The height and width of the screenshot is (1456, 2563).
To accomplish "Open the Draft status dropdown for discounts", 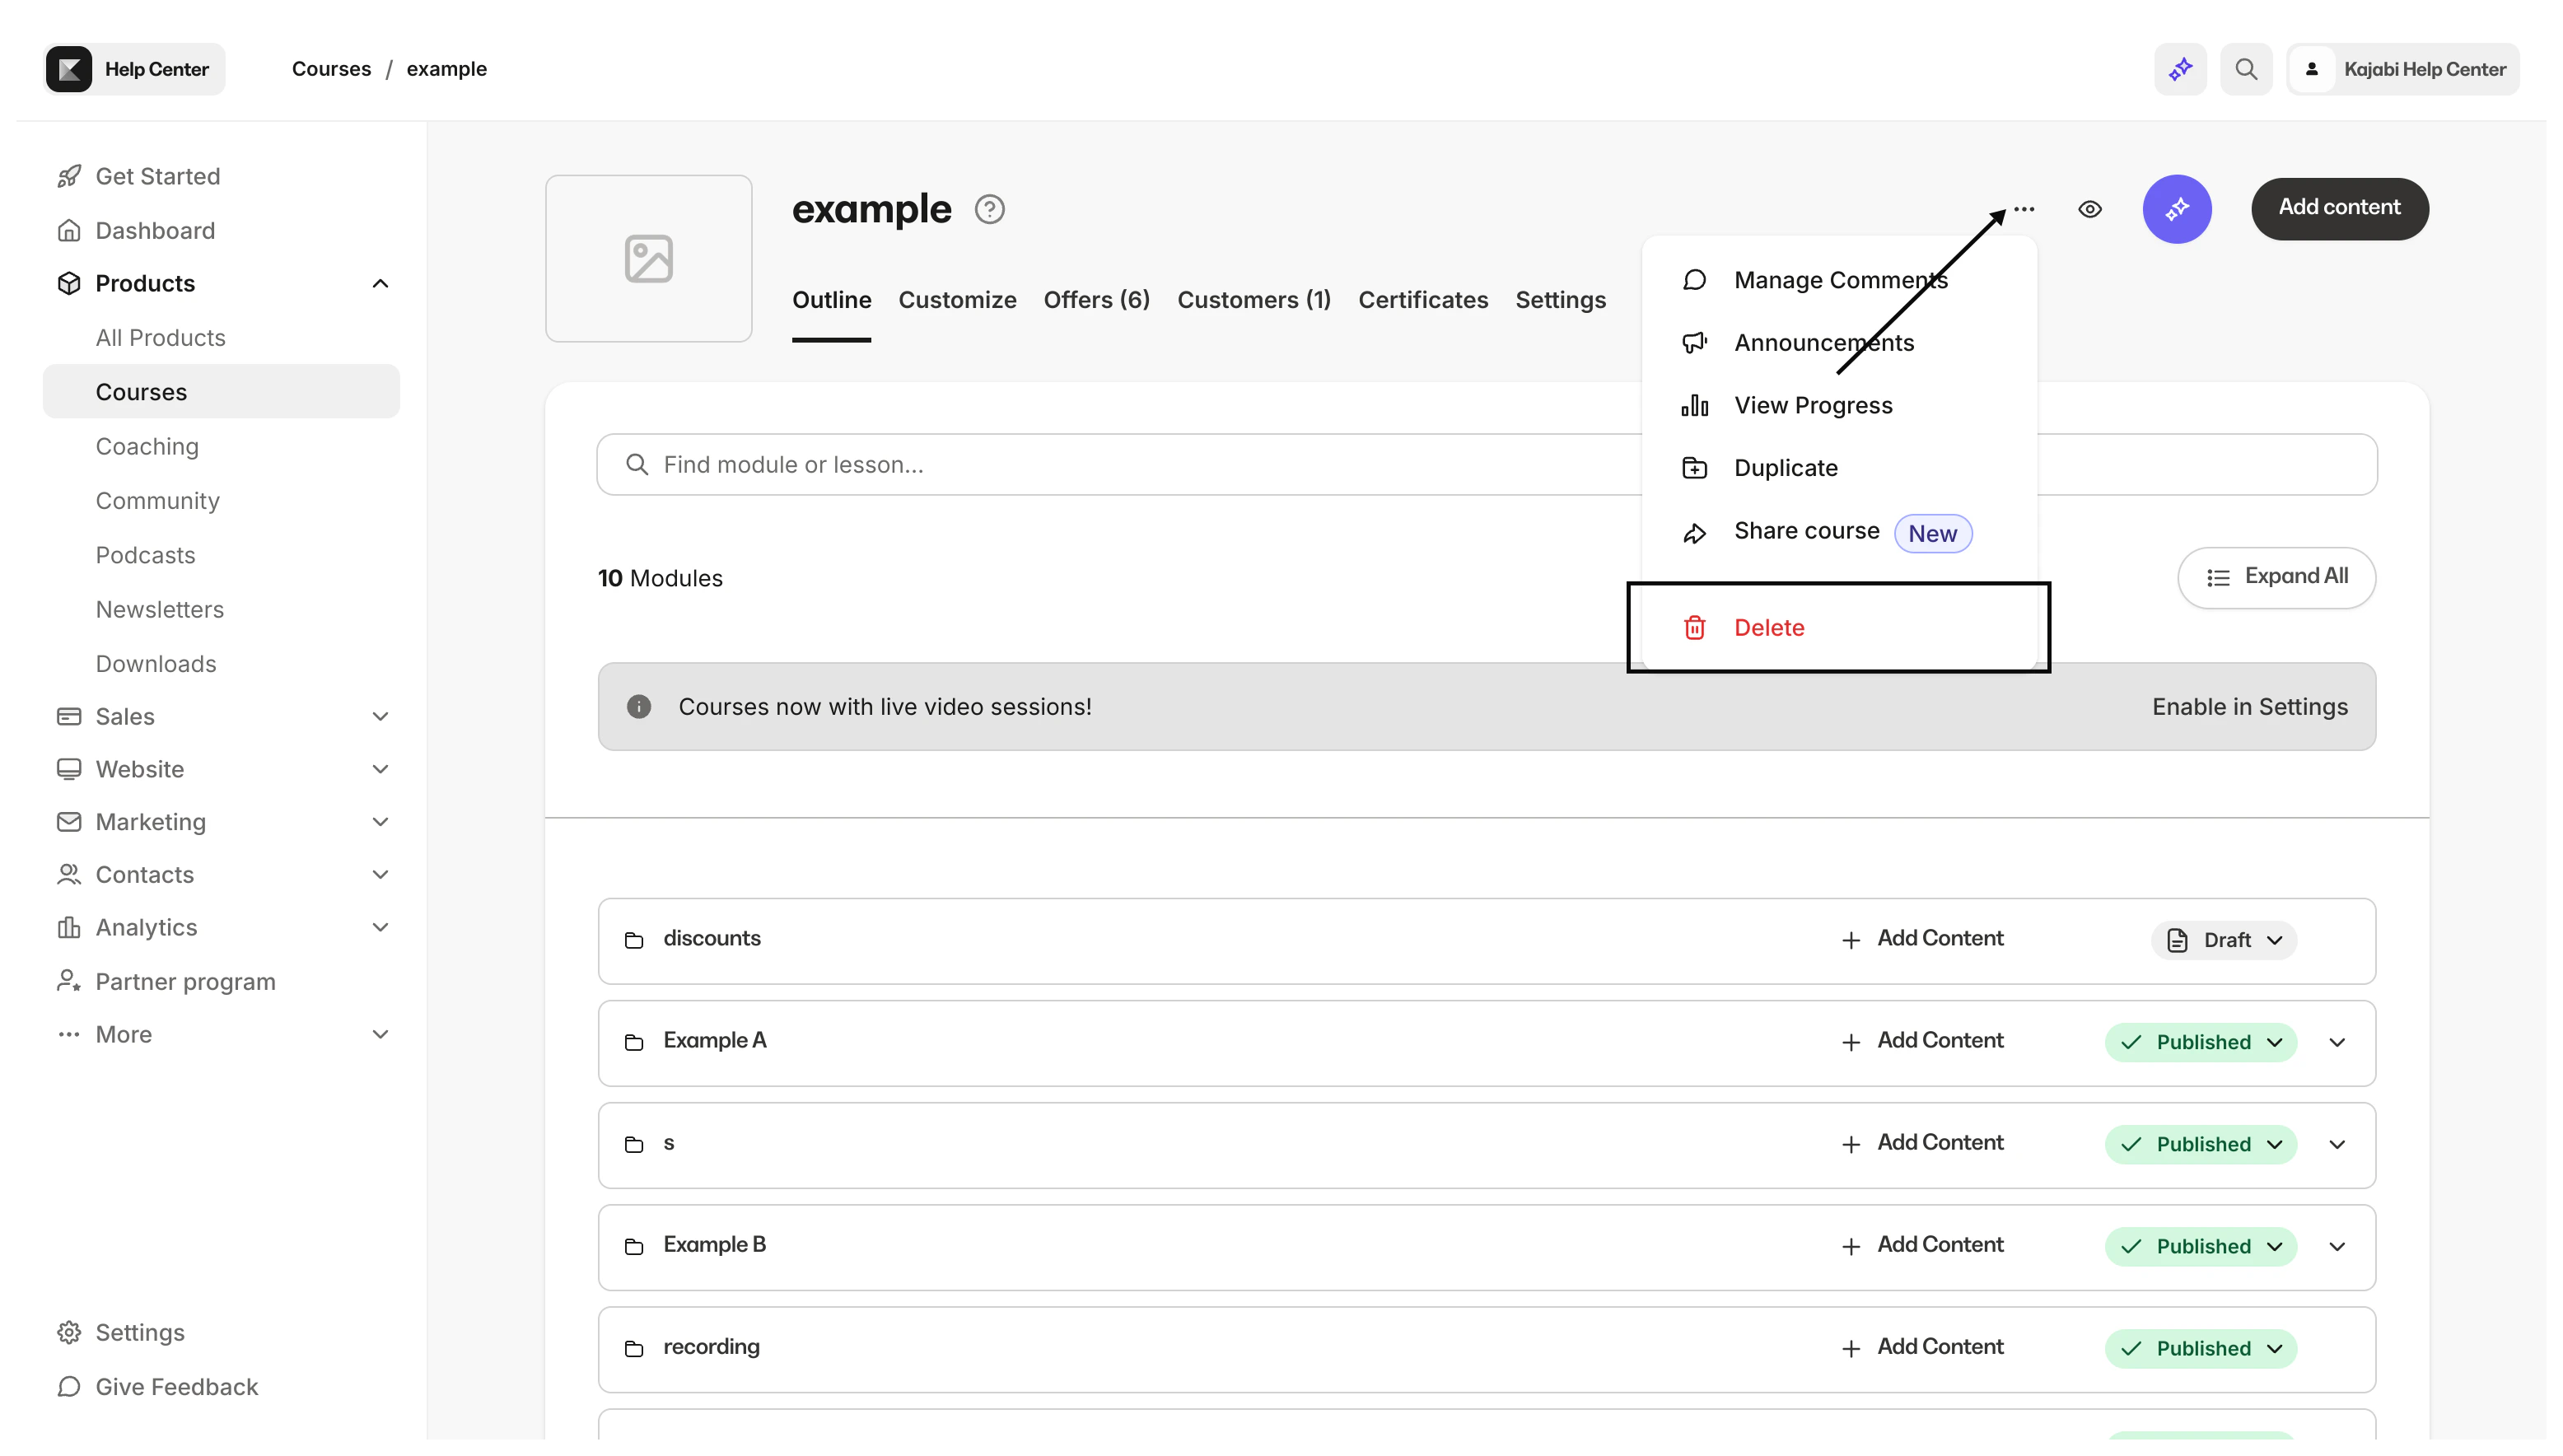I will (x=2222, y=939).
